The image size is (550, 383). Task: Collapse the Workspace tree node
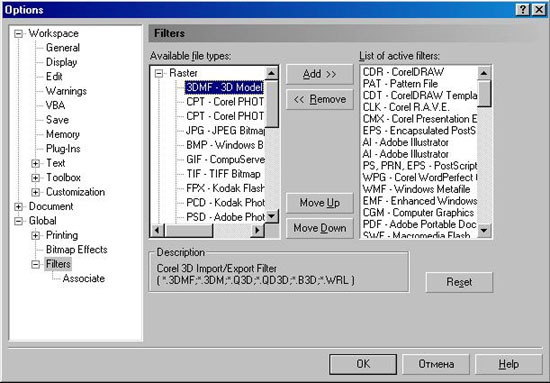[18, 34]
